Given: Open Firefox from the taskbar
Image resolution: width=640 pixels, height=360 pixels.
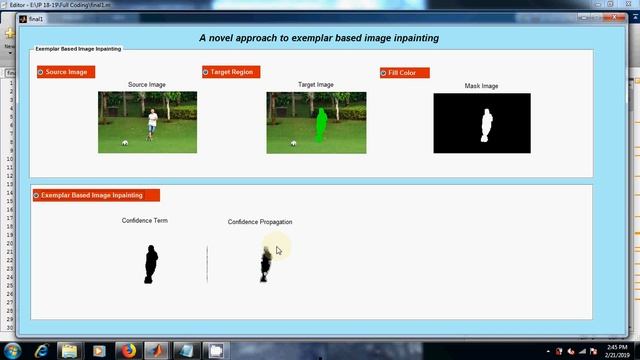Looking at the screenshot, I should tap(128, 351).
